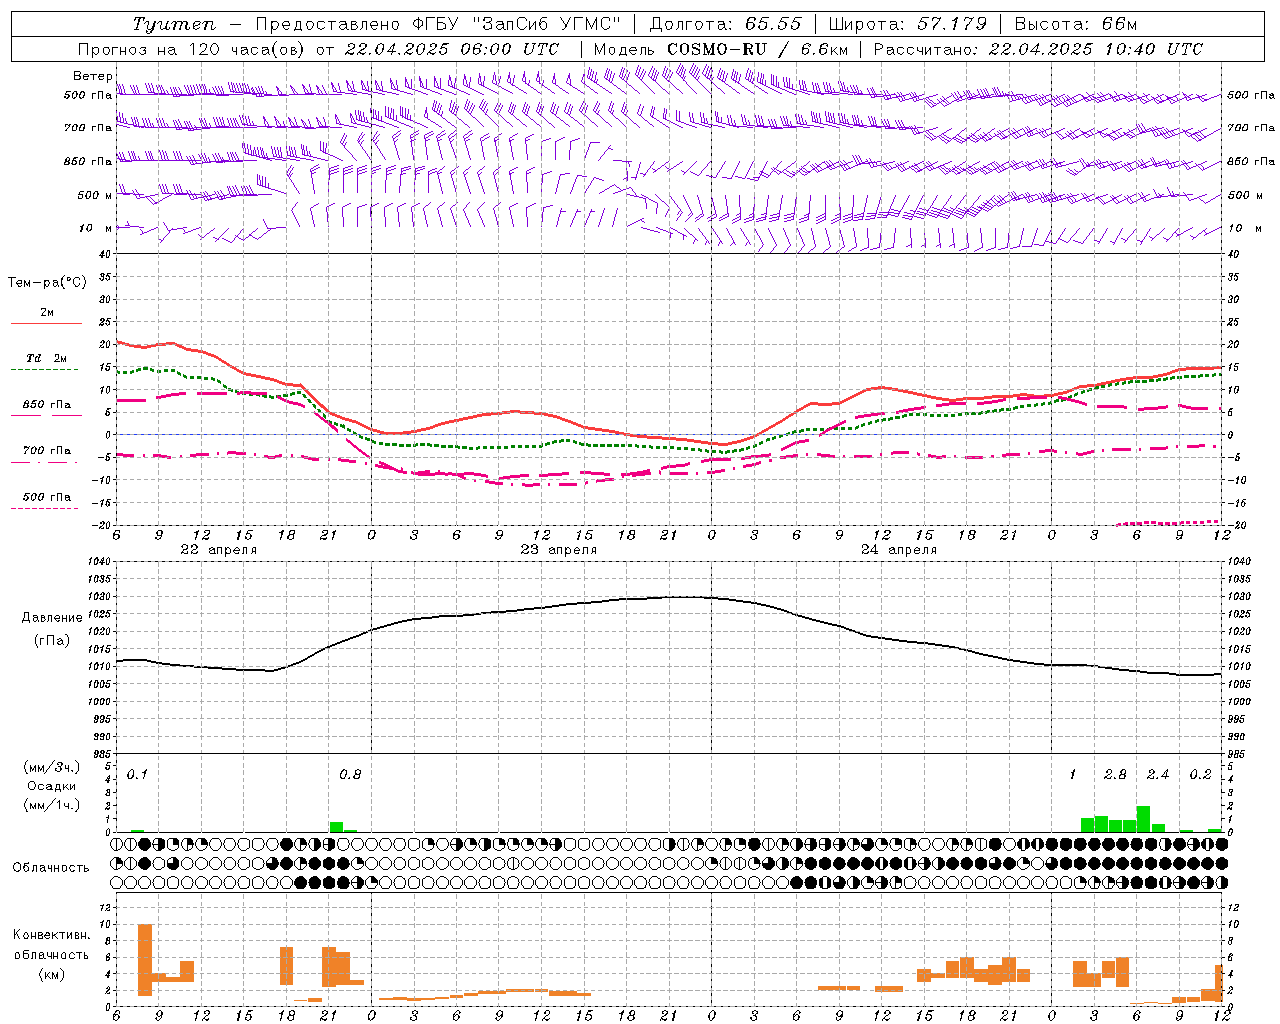
Task: Click the precipitation total "0.1"
Action: pyautogui.click(x=137, y=775)
